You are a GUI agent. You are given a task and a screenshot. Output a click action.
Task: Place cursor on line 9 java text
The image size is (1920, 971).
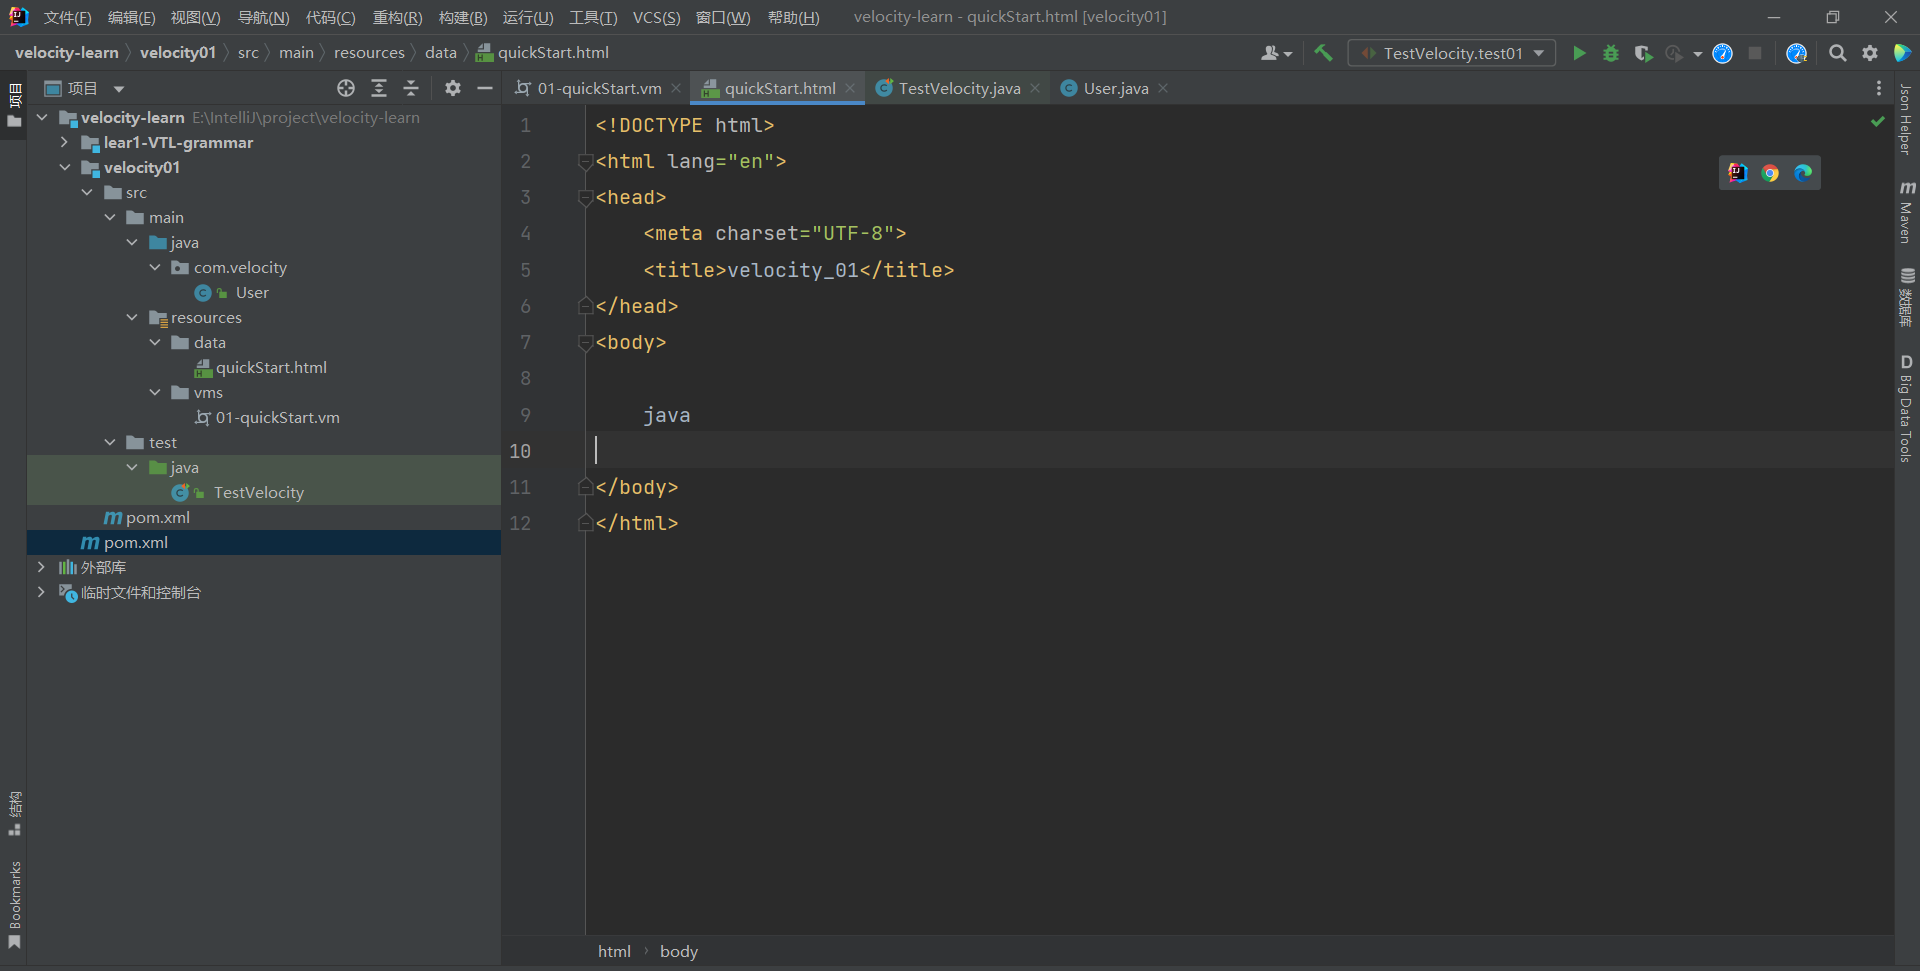667,415
